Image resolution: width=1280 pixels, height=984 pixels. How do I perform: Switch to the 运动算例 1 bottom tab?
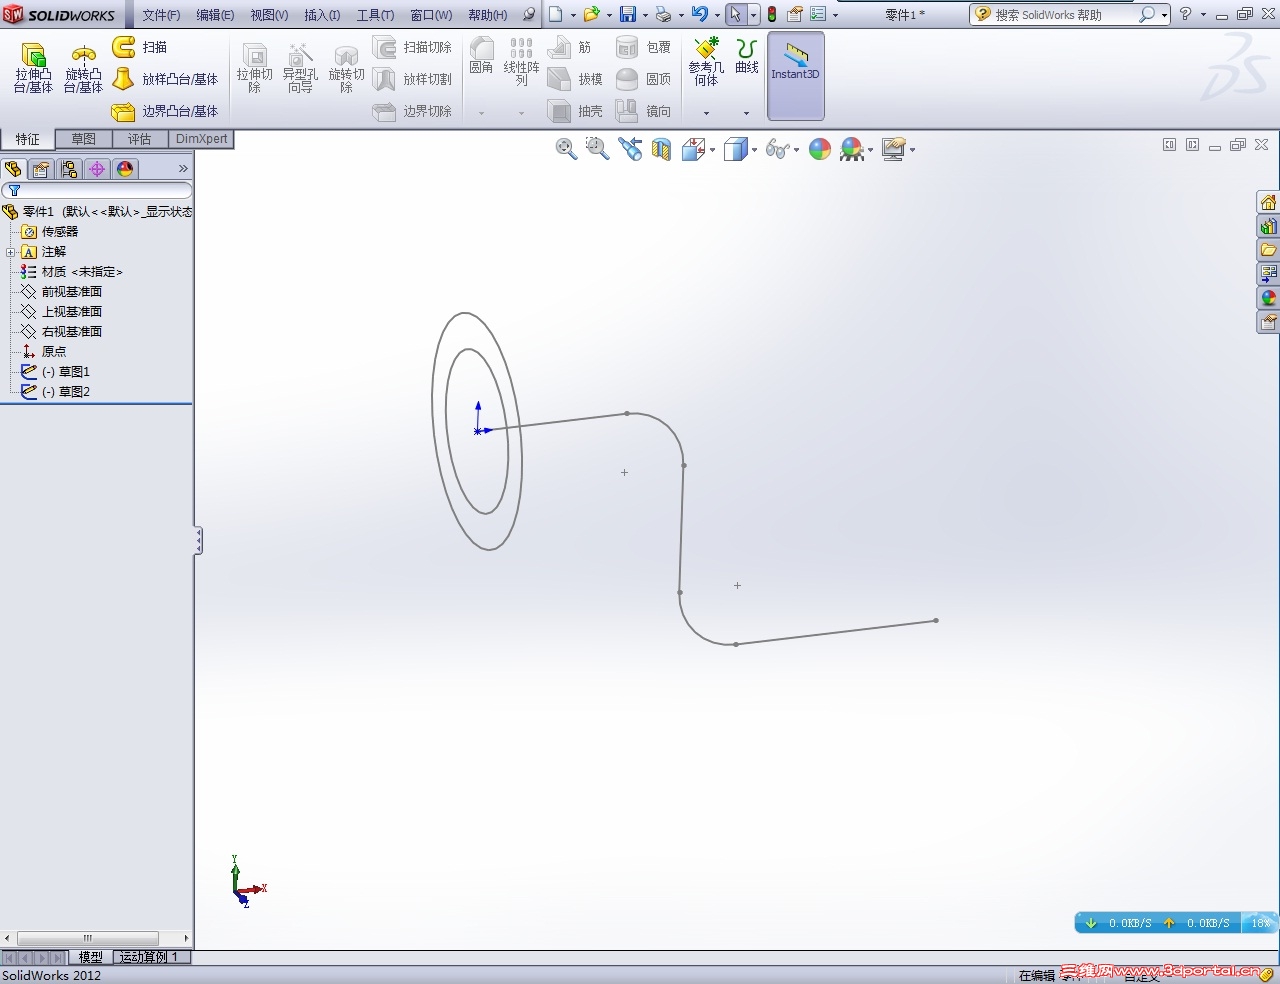[149, 957]
